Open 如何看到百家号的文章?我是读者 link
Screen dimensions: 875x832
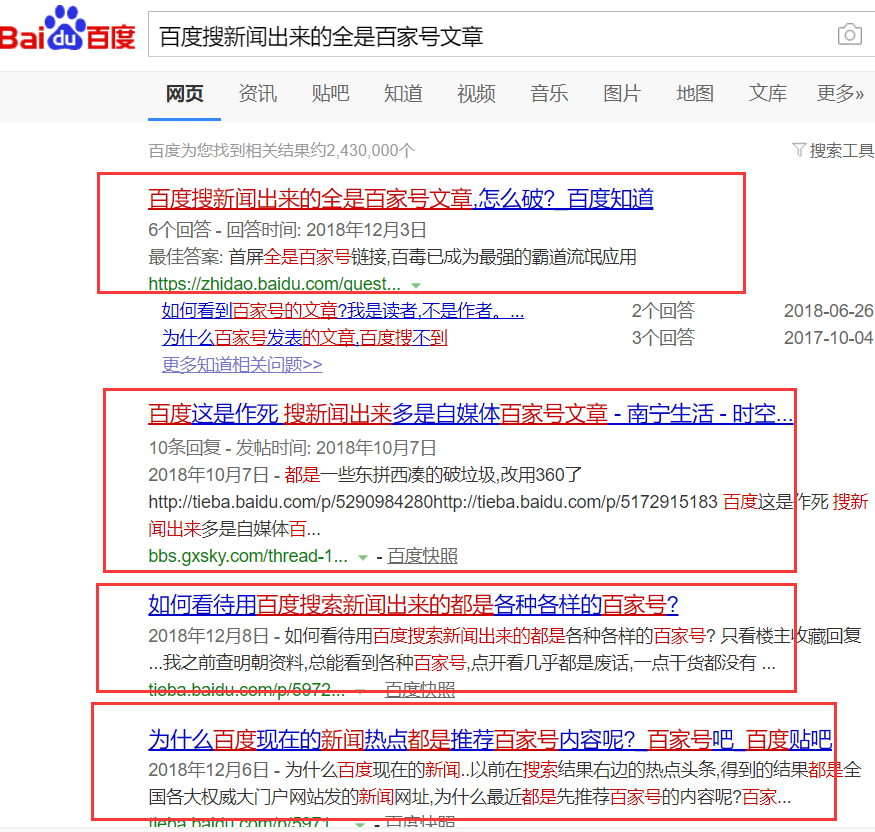(343, 311)
